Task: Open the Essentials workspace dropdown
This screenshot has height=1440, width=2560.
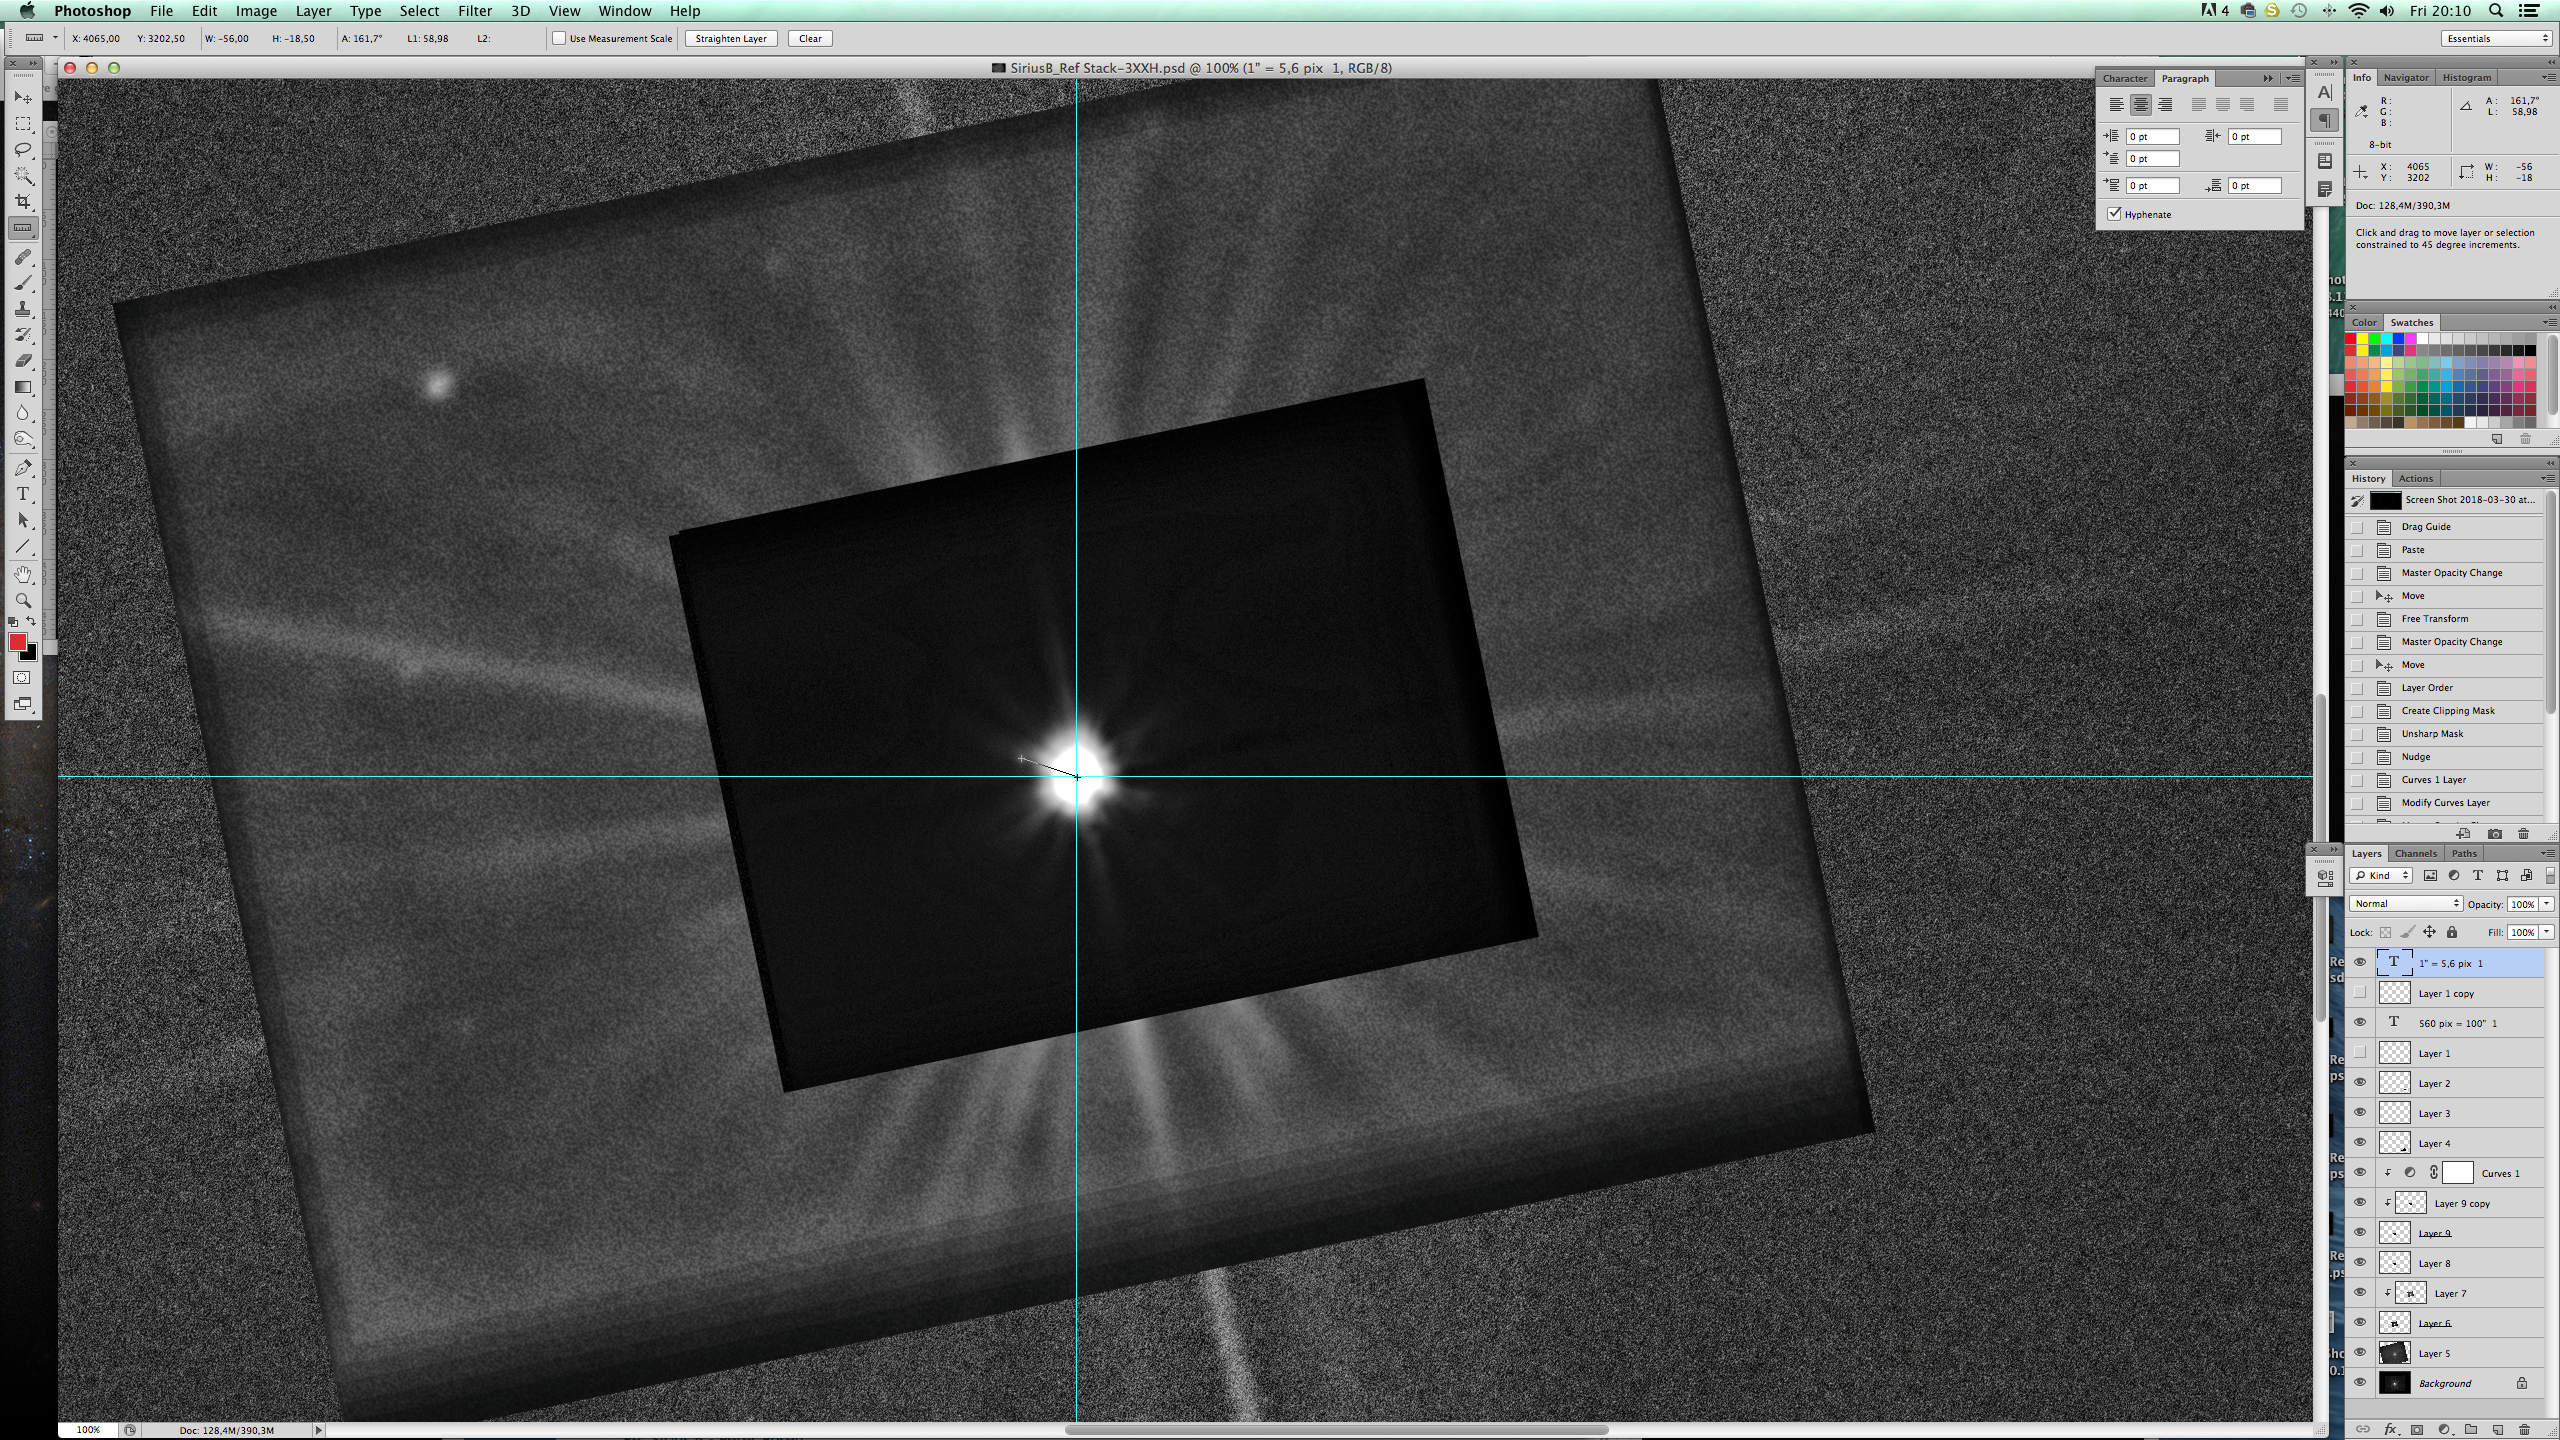Action: click(2497, 38)
